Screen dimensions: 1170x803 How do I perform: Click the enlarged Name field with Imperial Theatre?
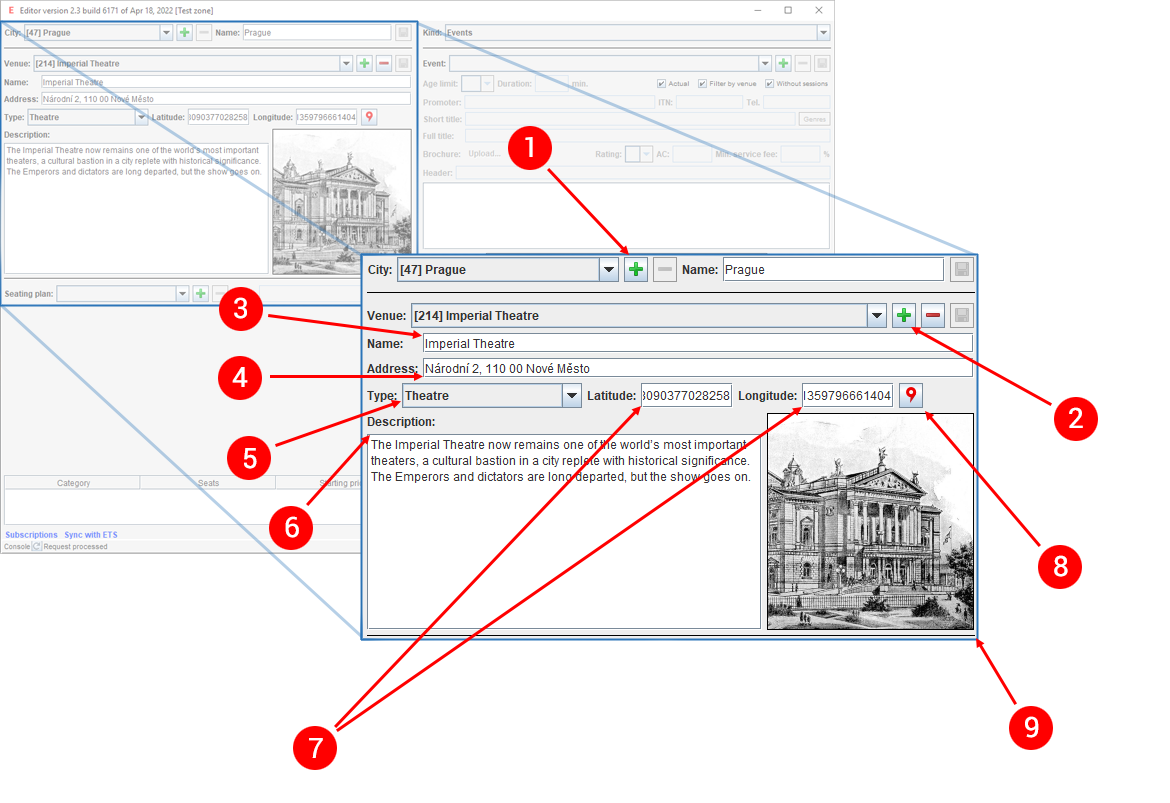click(x=698, y=343)
